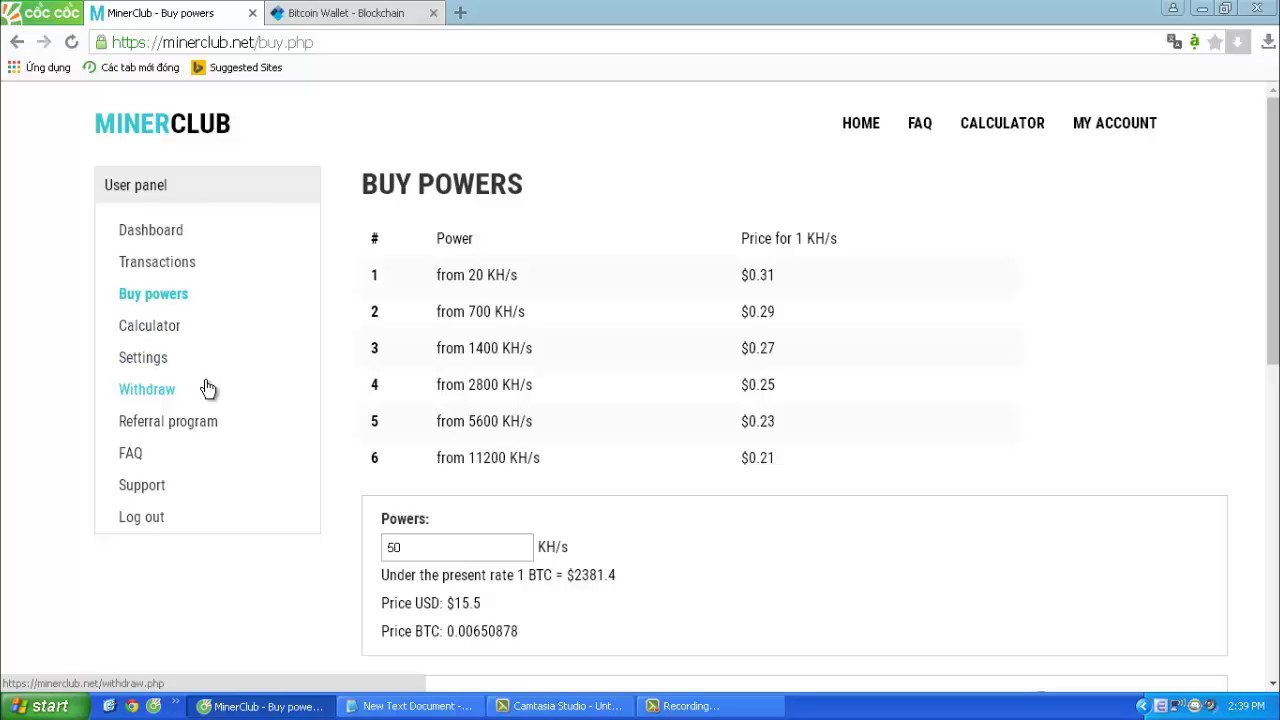Open the Withdraw page link
Viewport: 1280px width, 720px height.
pos(147,390)
